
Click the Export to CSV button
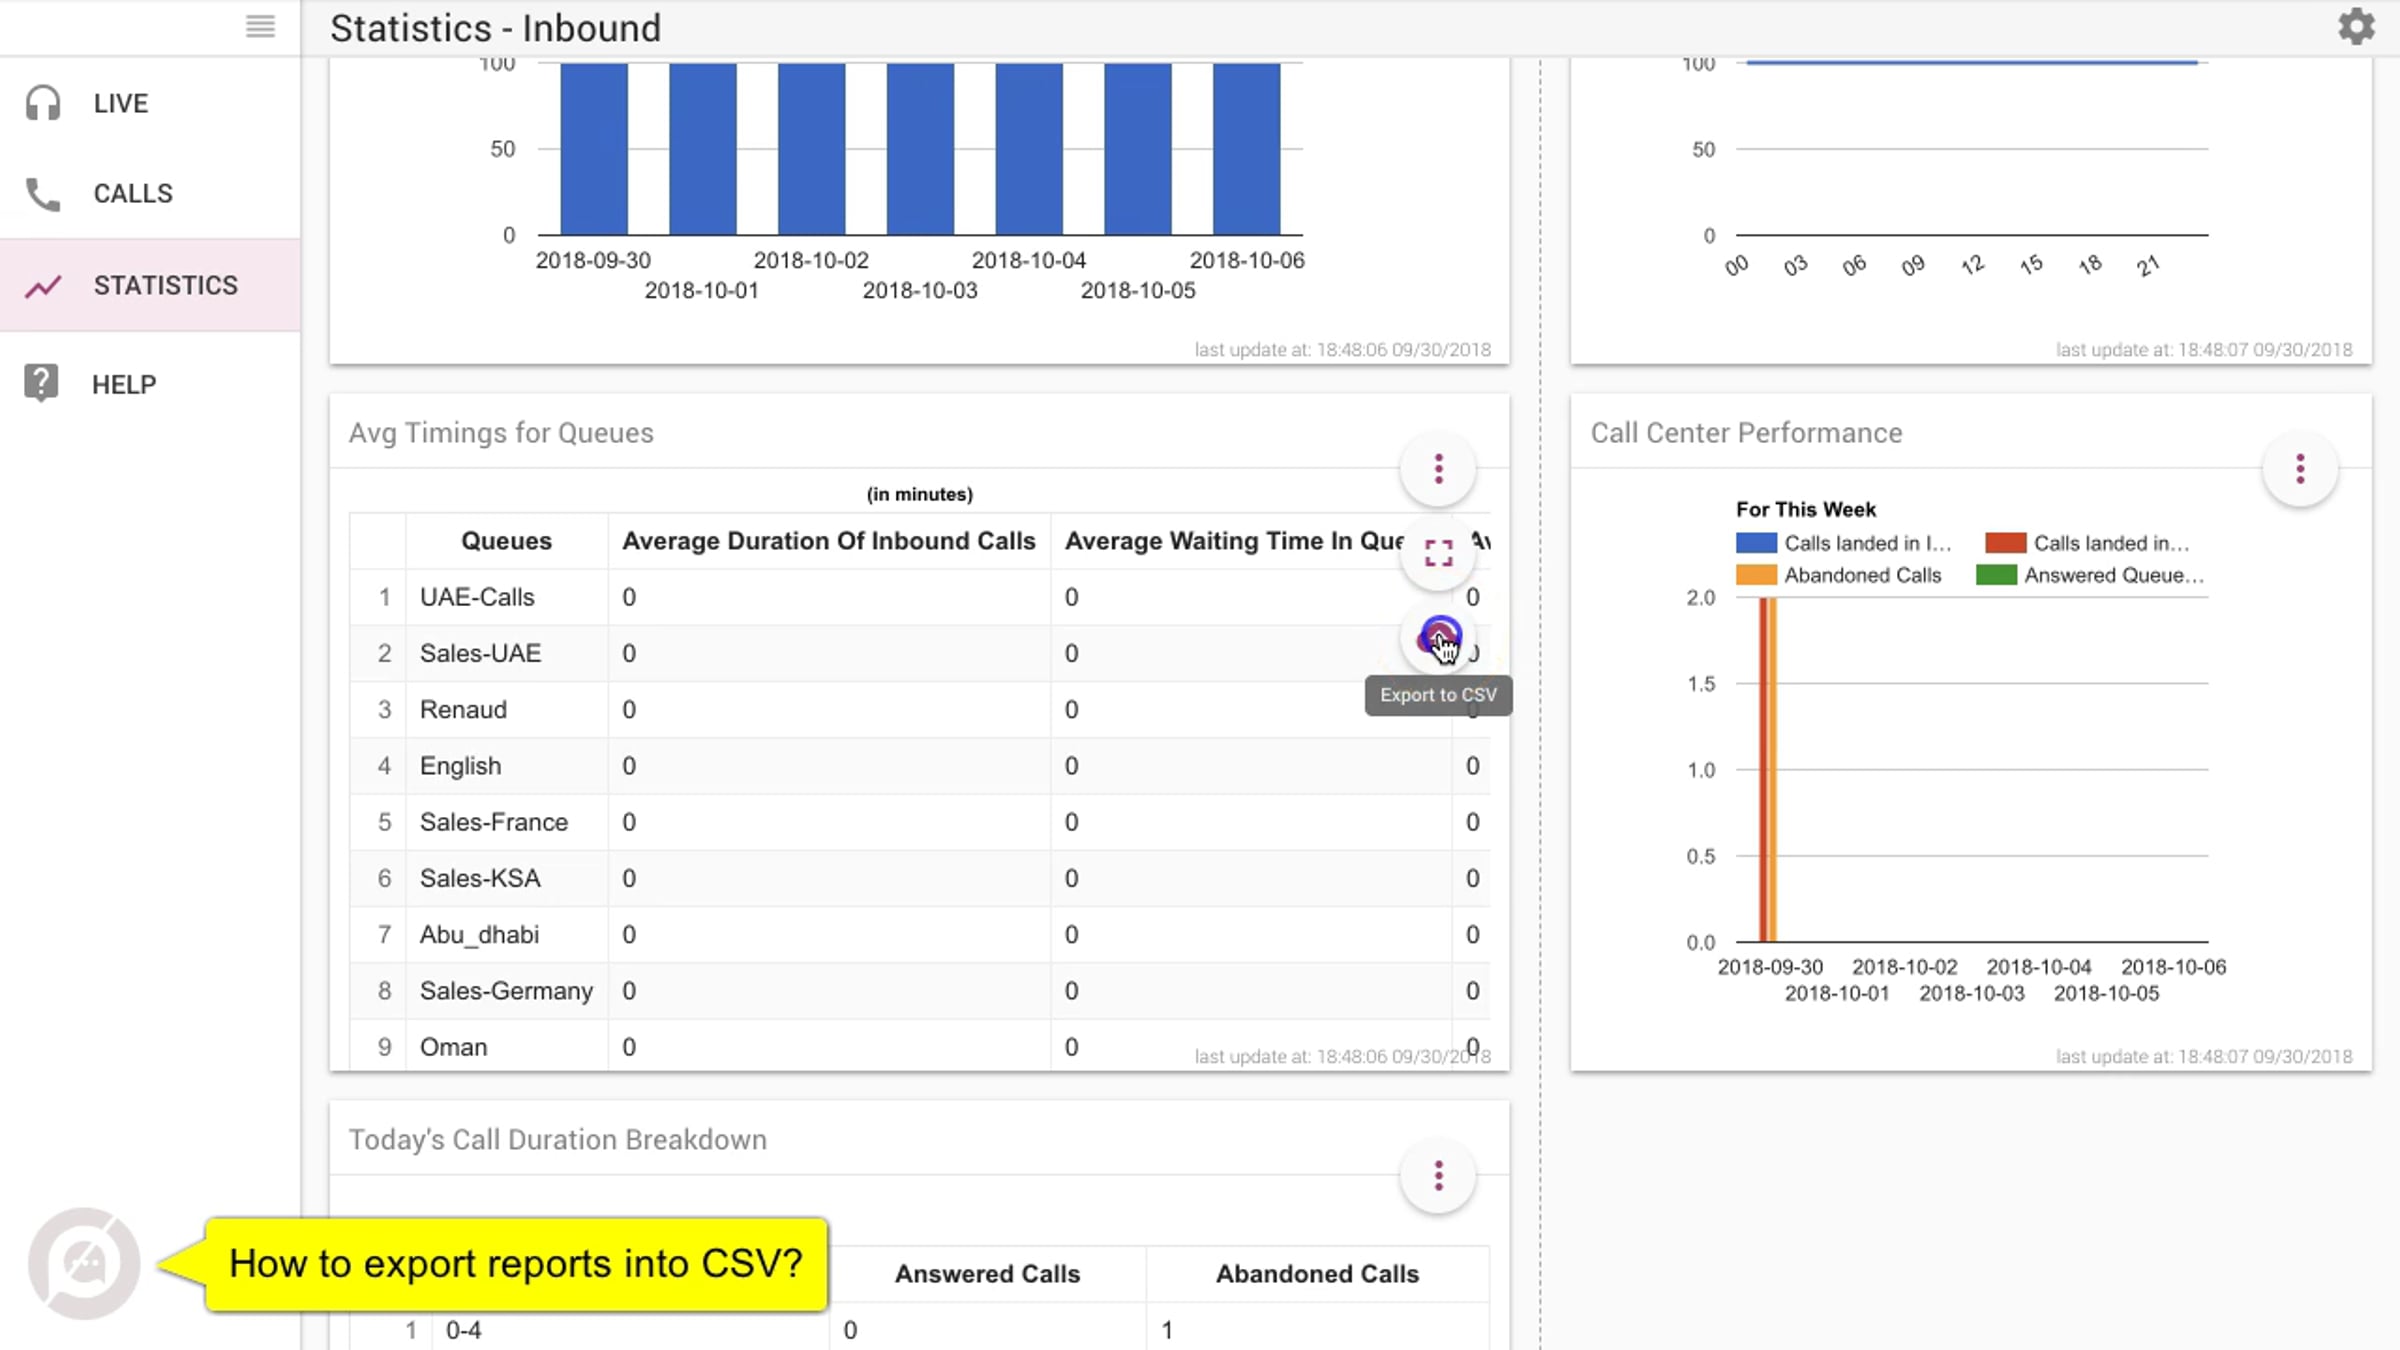pyautogui.click(x=1439, y=637)
